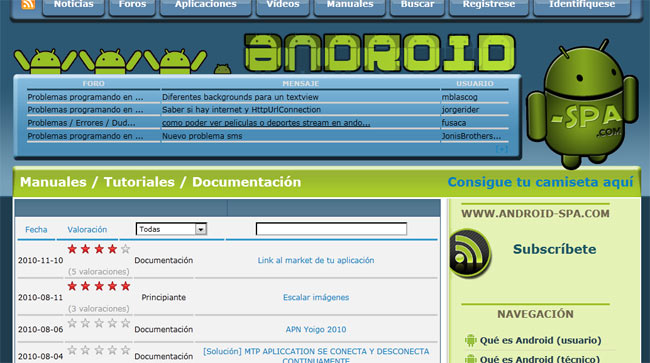Image resolution: width=650 pixels, height=363 pixels.
Task: Open the 'Escalar imágenes' tutorial
Action: (x=316, y=298)
